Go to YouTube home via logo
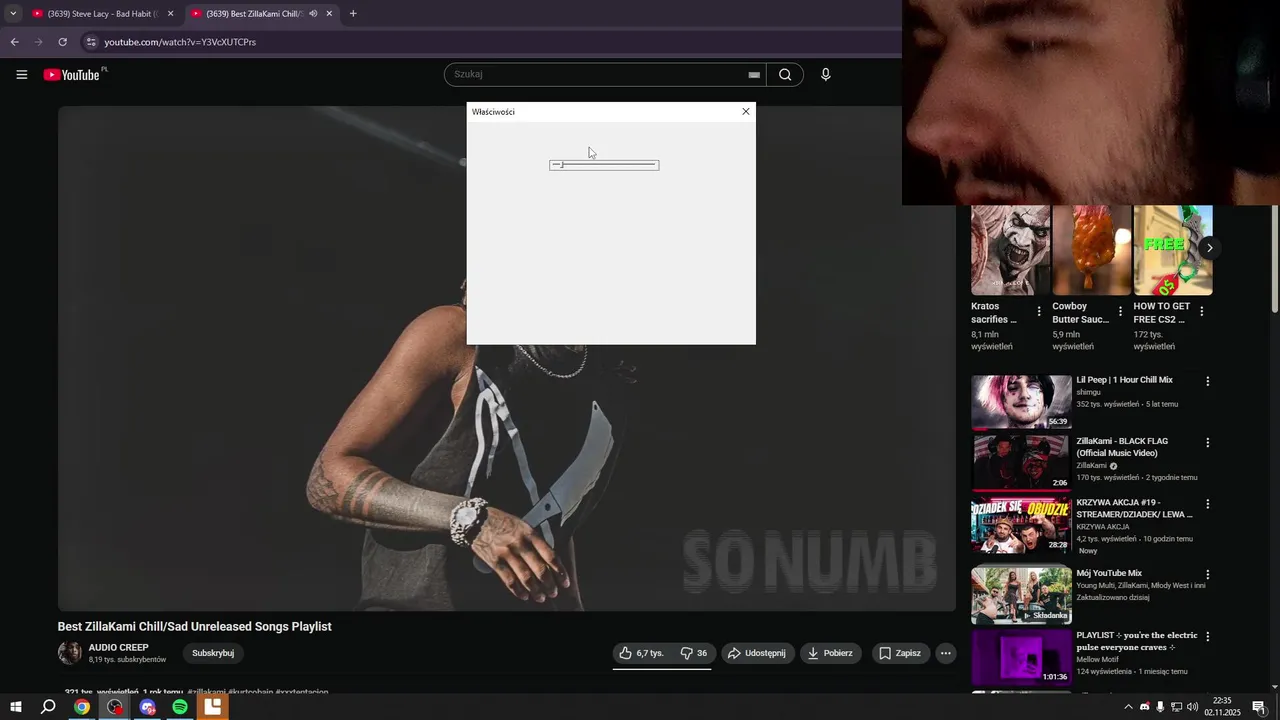 click(x=72, y=75)
